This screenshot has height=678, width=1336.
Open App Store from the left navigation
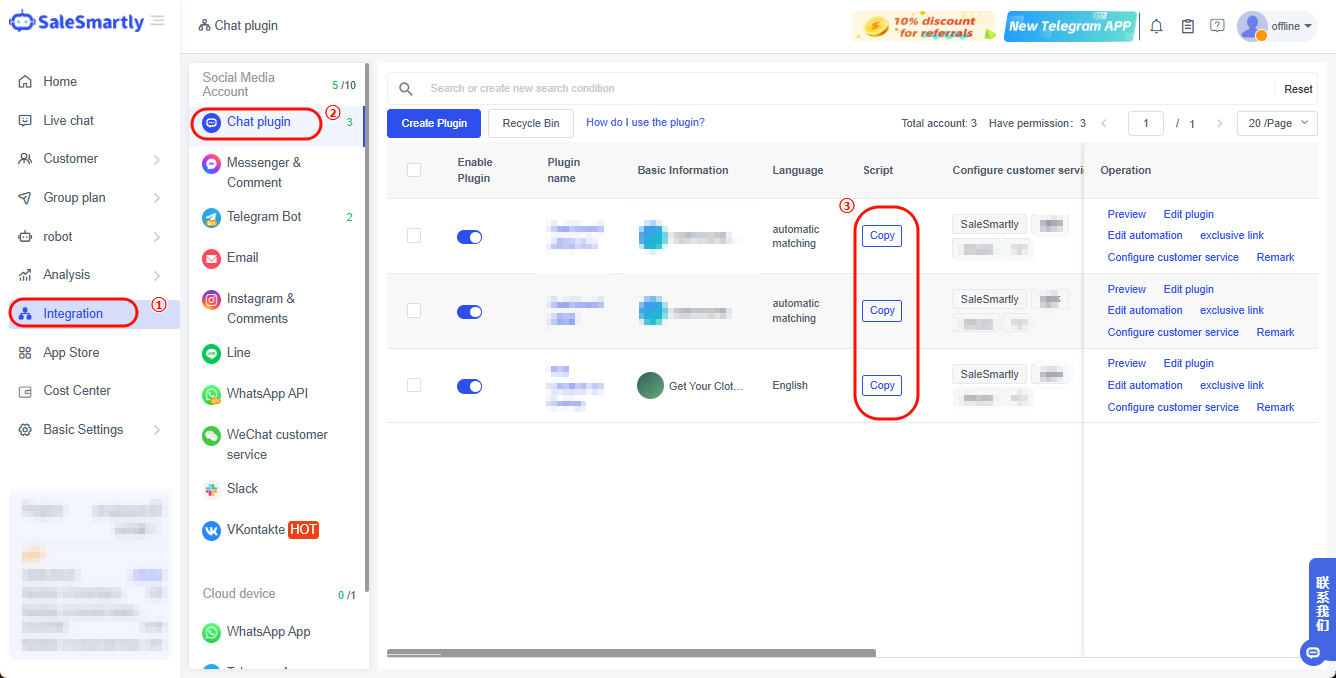[x=71, y=353]
